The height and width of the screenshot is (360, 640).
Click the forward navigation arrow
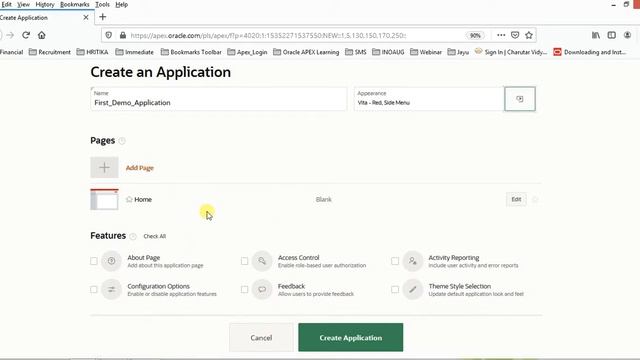(x=10, y=35)
